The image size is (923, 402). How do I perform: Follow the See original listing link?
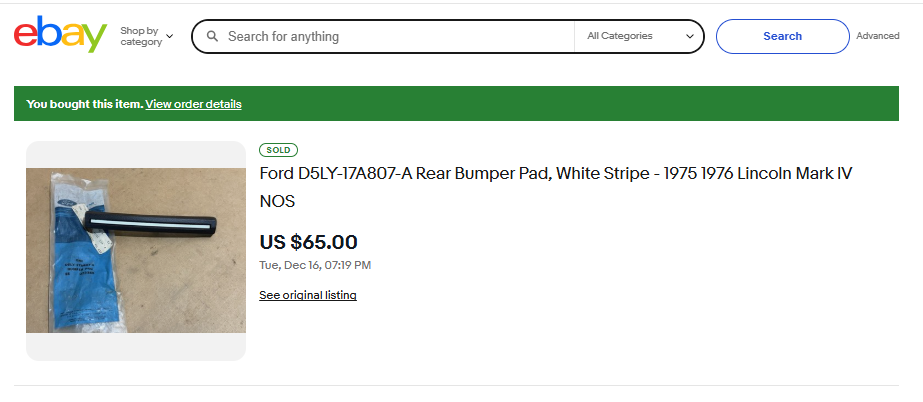[307, 295]
